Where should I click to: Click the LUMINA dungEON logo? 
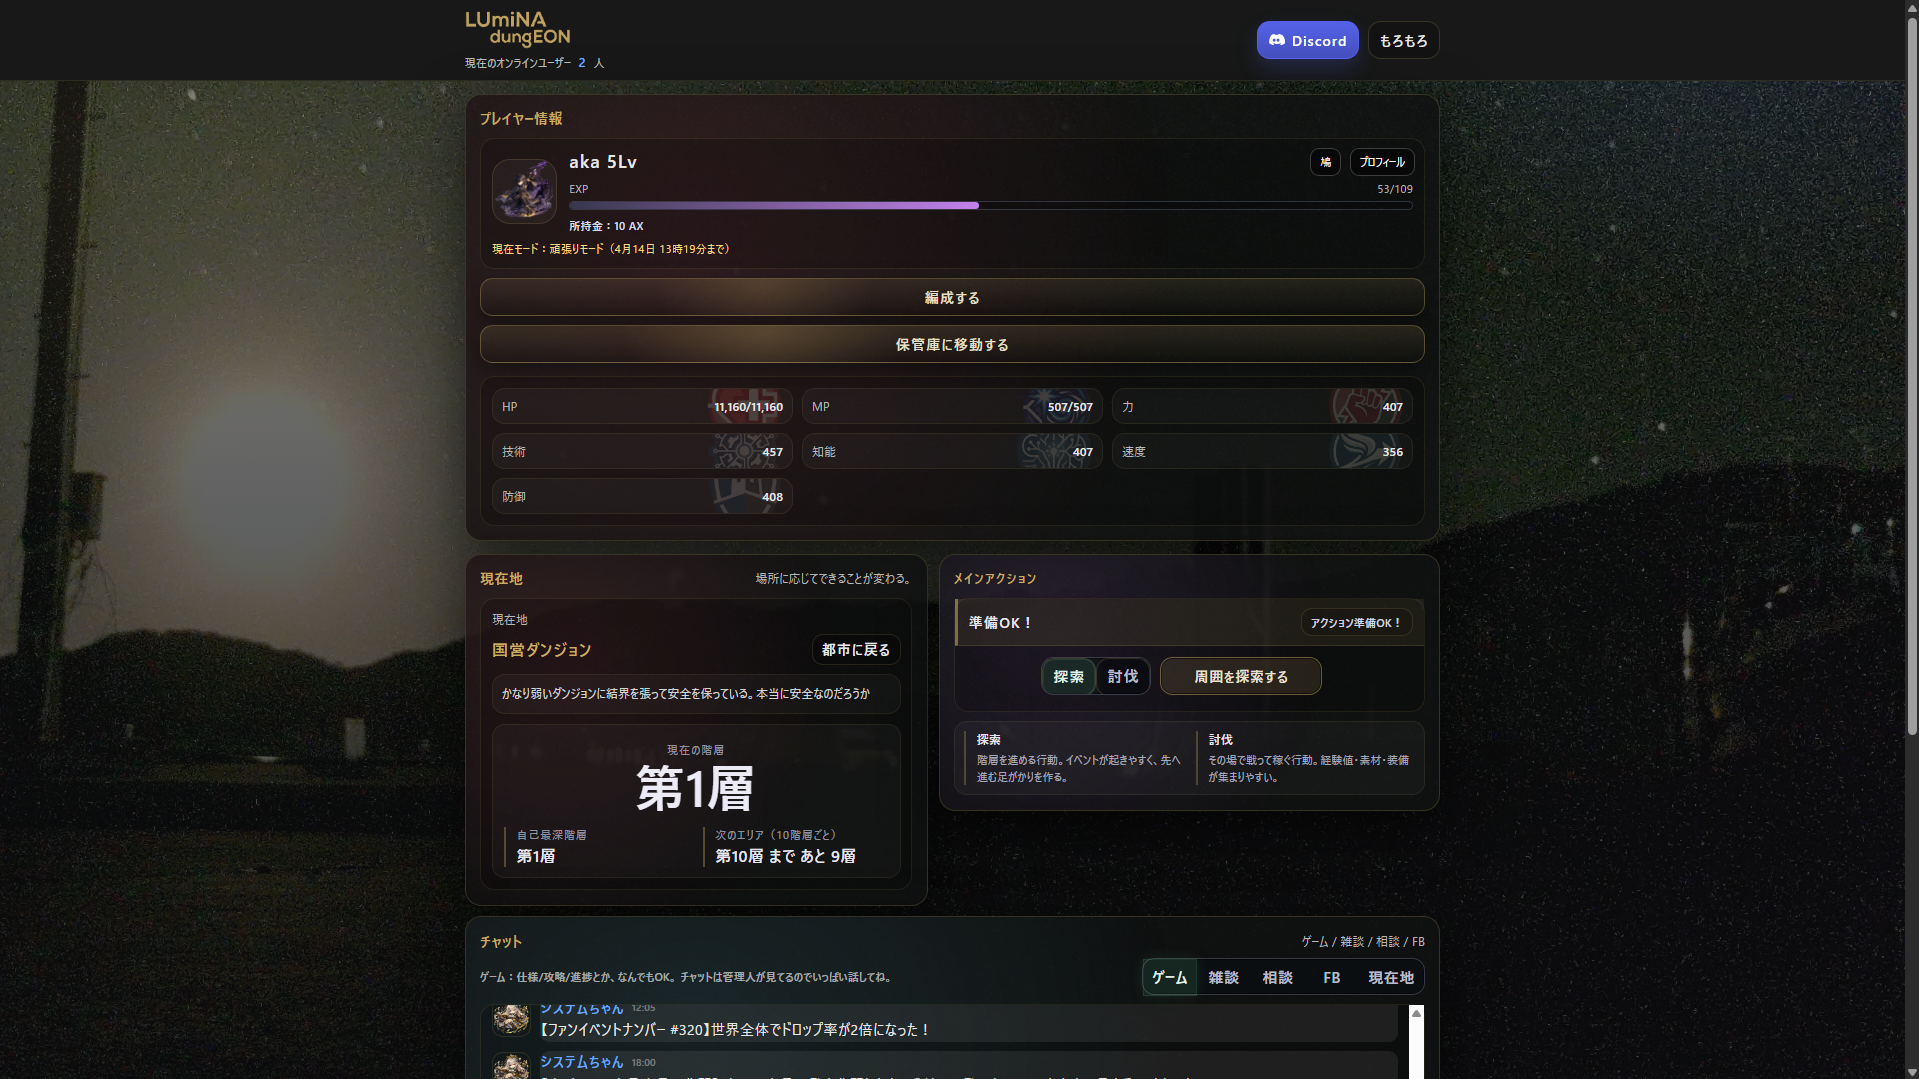pyautogui.click(x=518, y=30)
